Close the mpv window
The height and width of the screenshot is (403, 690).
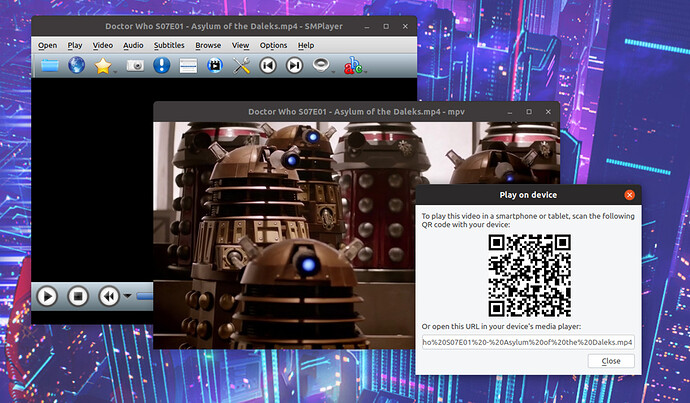(x=548, y=112)
